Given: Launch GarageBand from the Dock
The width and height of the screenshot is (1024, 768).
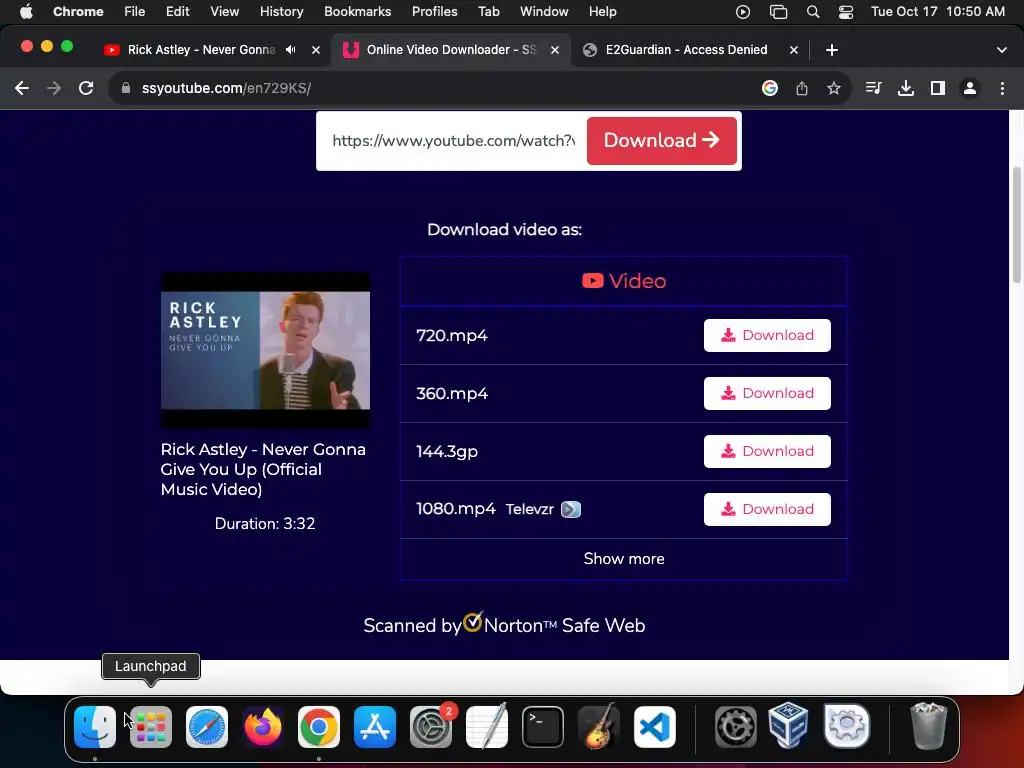Looking at the screenshot, I should point(599,727).
